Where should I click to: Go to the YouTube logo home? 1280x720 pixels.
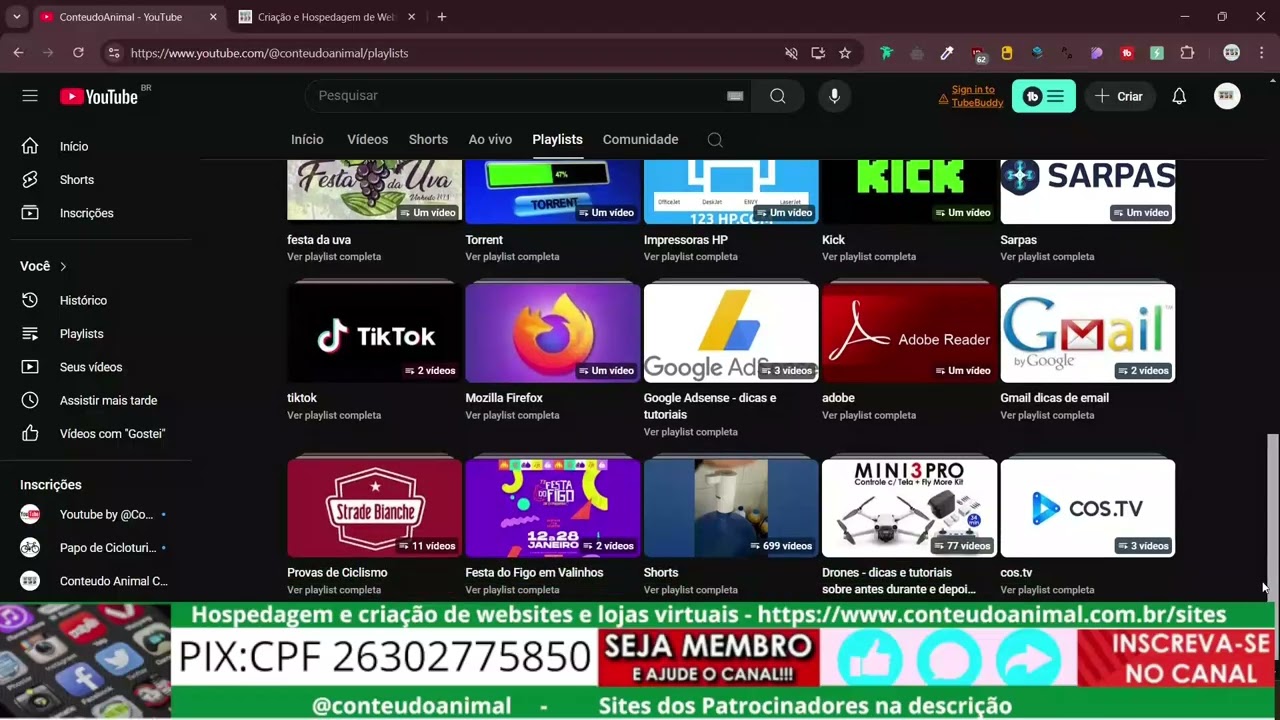tap(98, 96)
